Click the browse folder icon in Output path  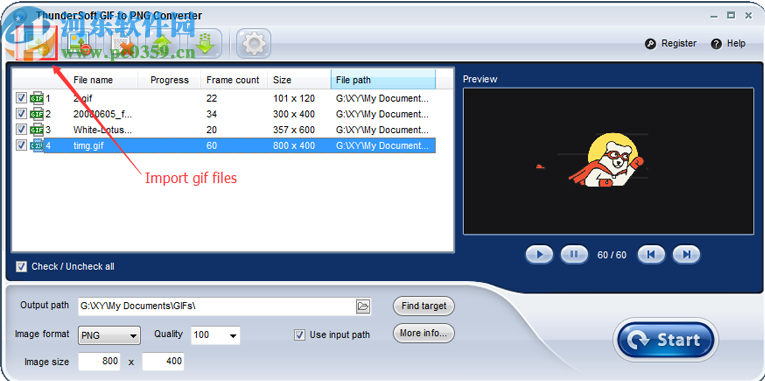tap(363, 306)
